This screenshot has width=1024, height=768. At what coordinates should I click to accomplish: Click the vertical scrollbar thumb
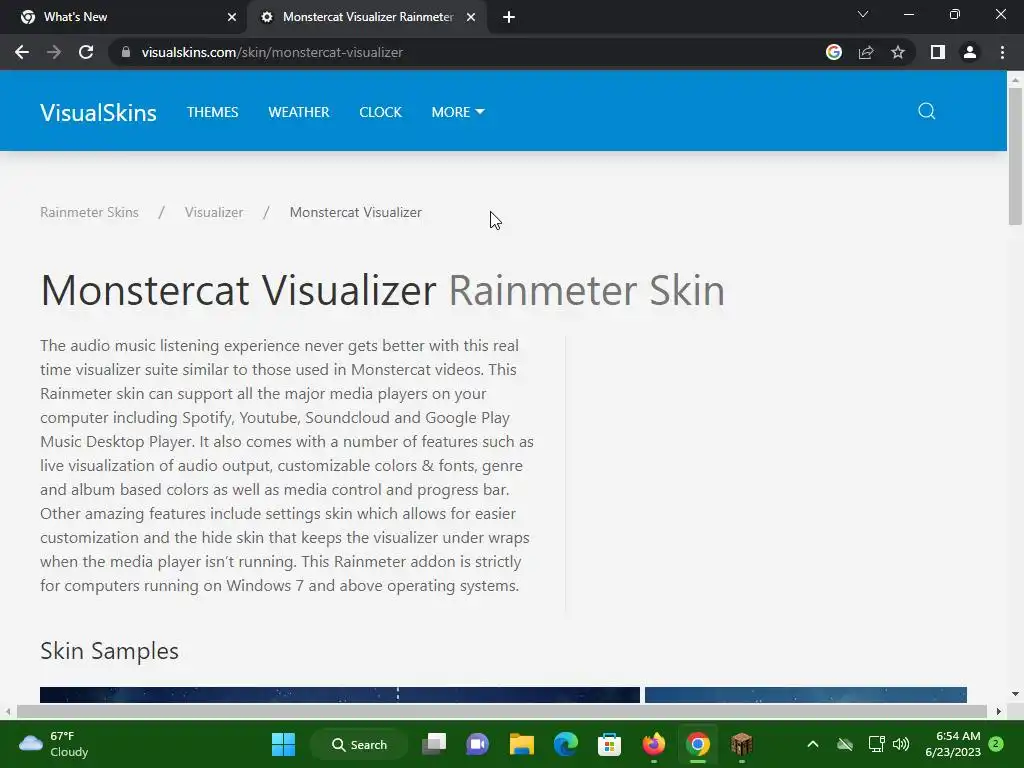point(1015,157)
